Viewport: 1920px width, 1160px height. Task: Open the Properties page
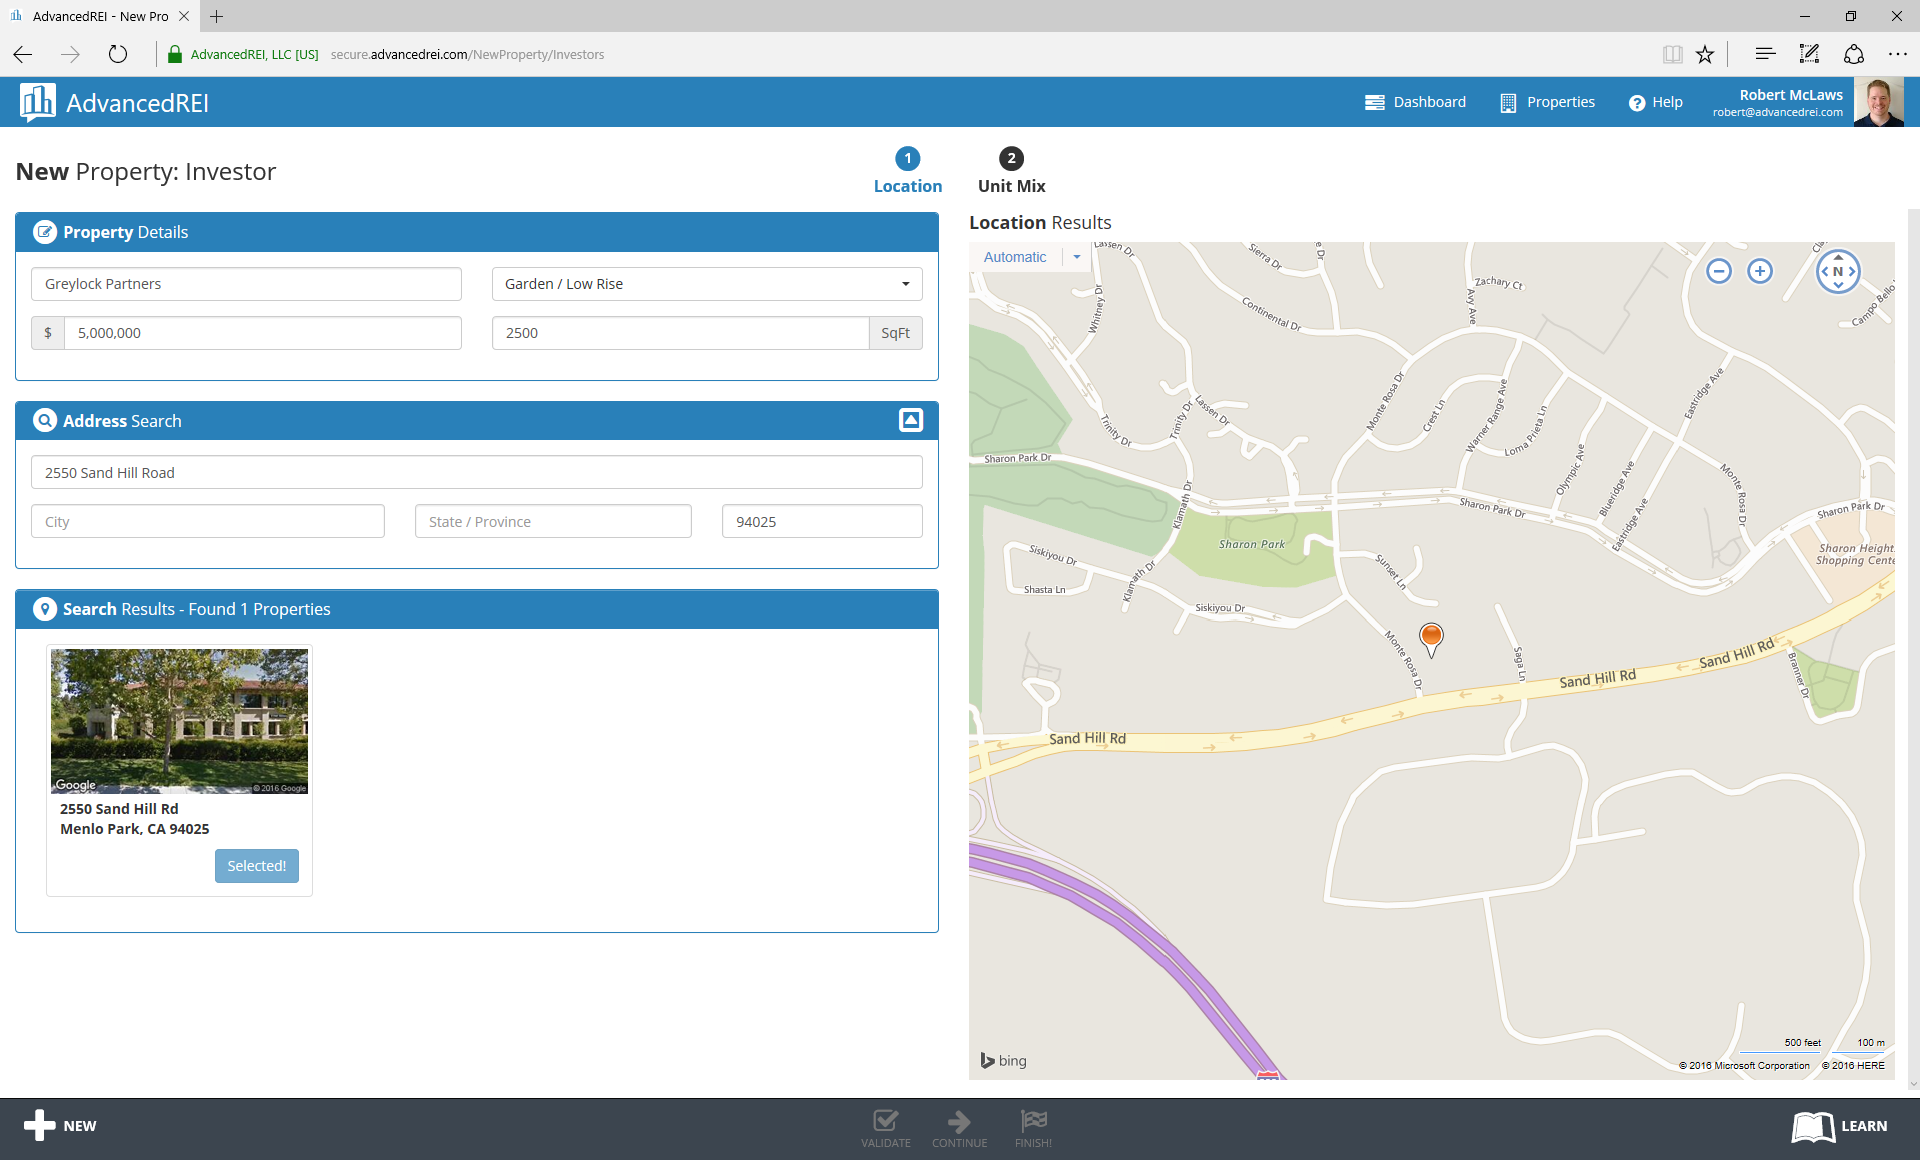pos(1547,102)
